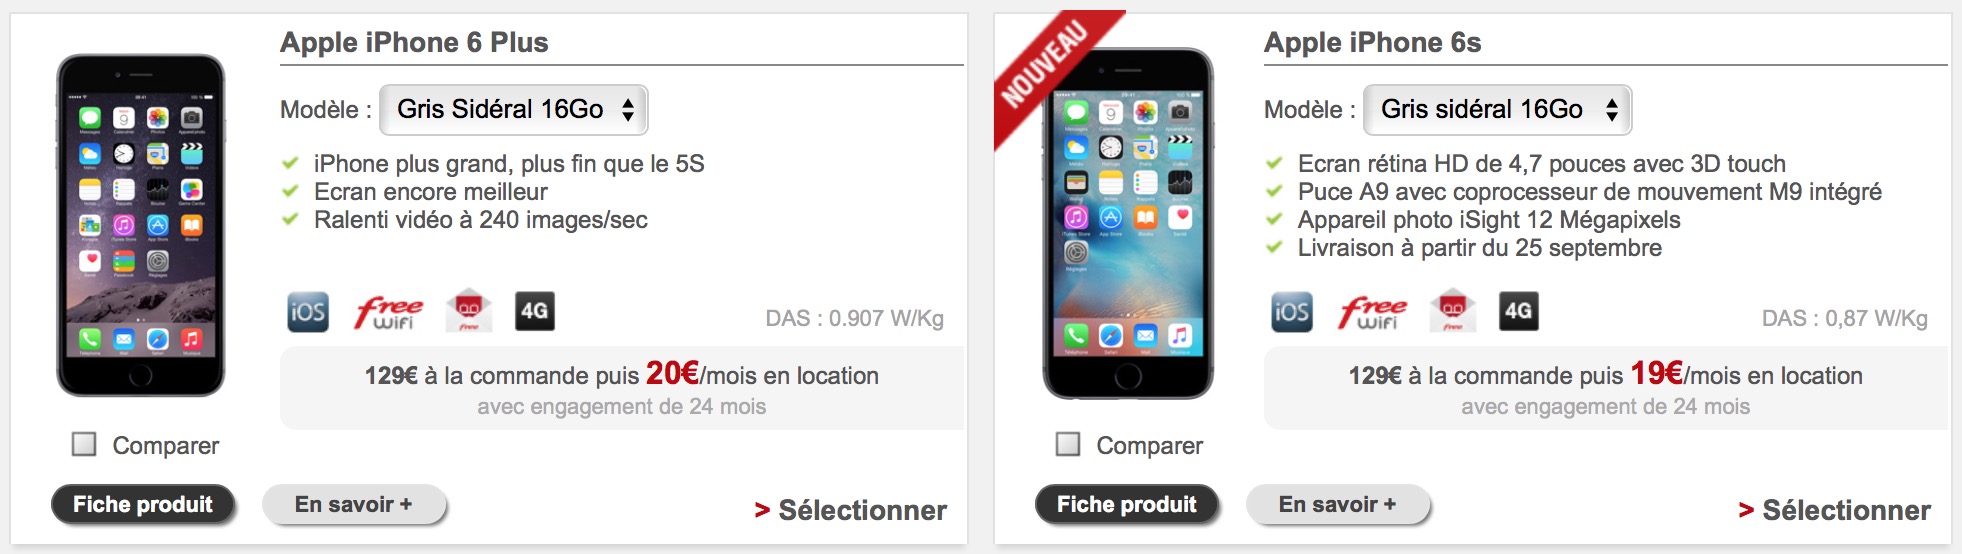Screen dimensions: 1962x554
Task: Select the Apple iPhone 6s offer
Action: [1835, 510]
